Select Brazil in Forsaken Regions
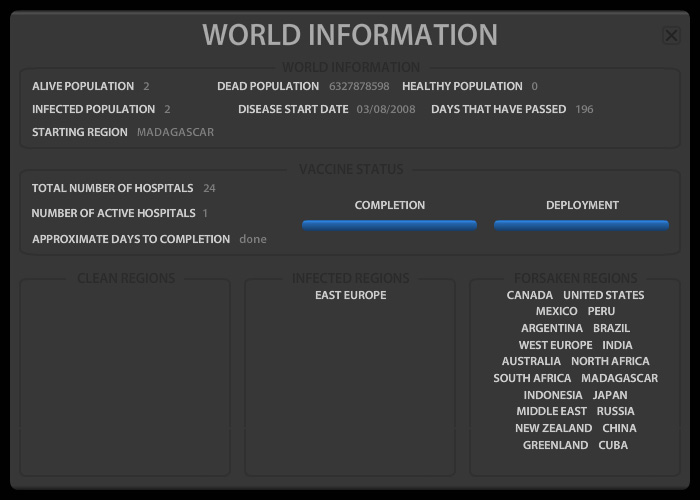 611,328
